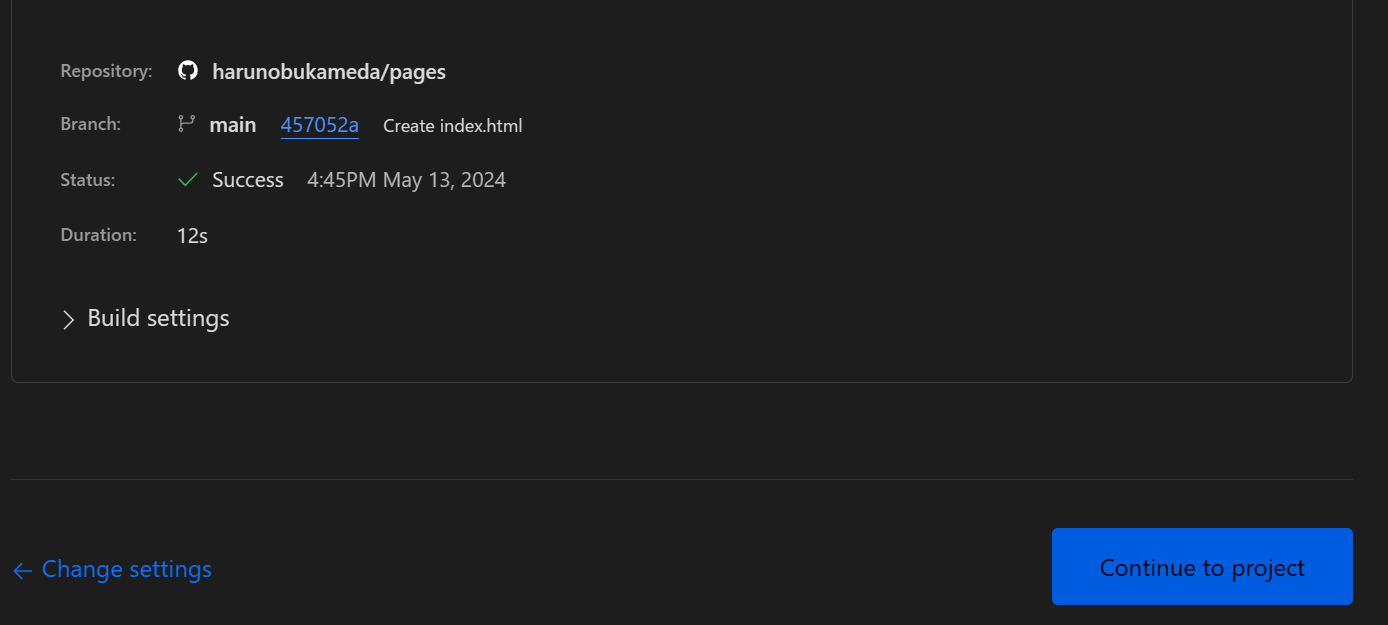Click the horizontal divider above footer
This screenshot has width=1388, height=625.
click(680, 479)
